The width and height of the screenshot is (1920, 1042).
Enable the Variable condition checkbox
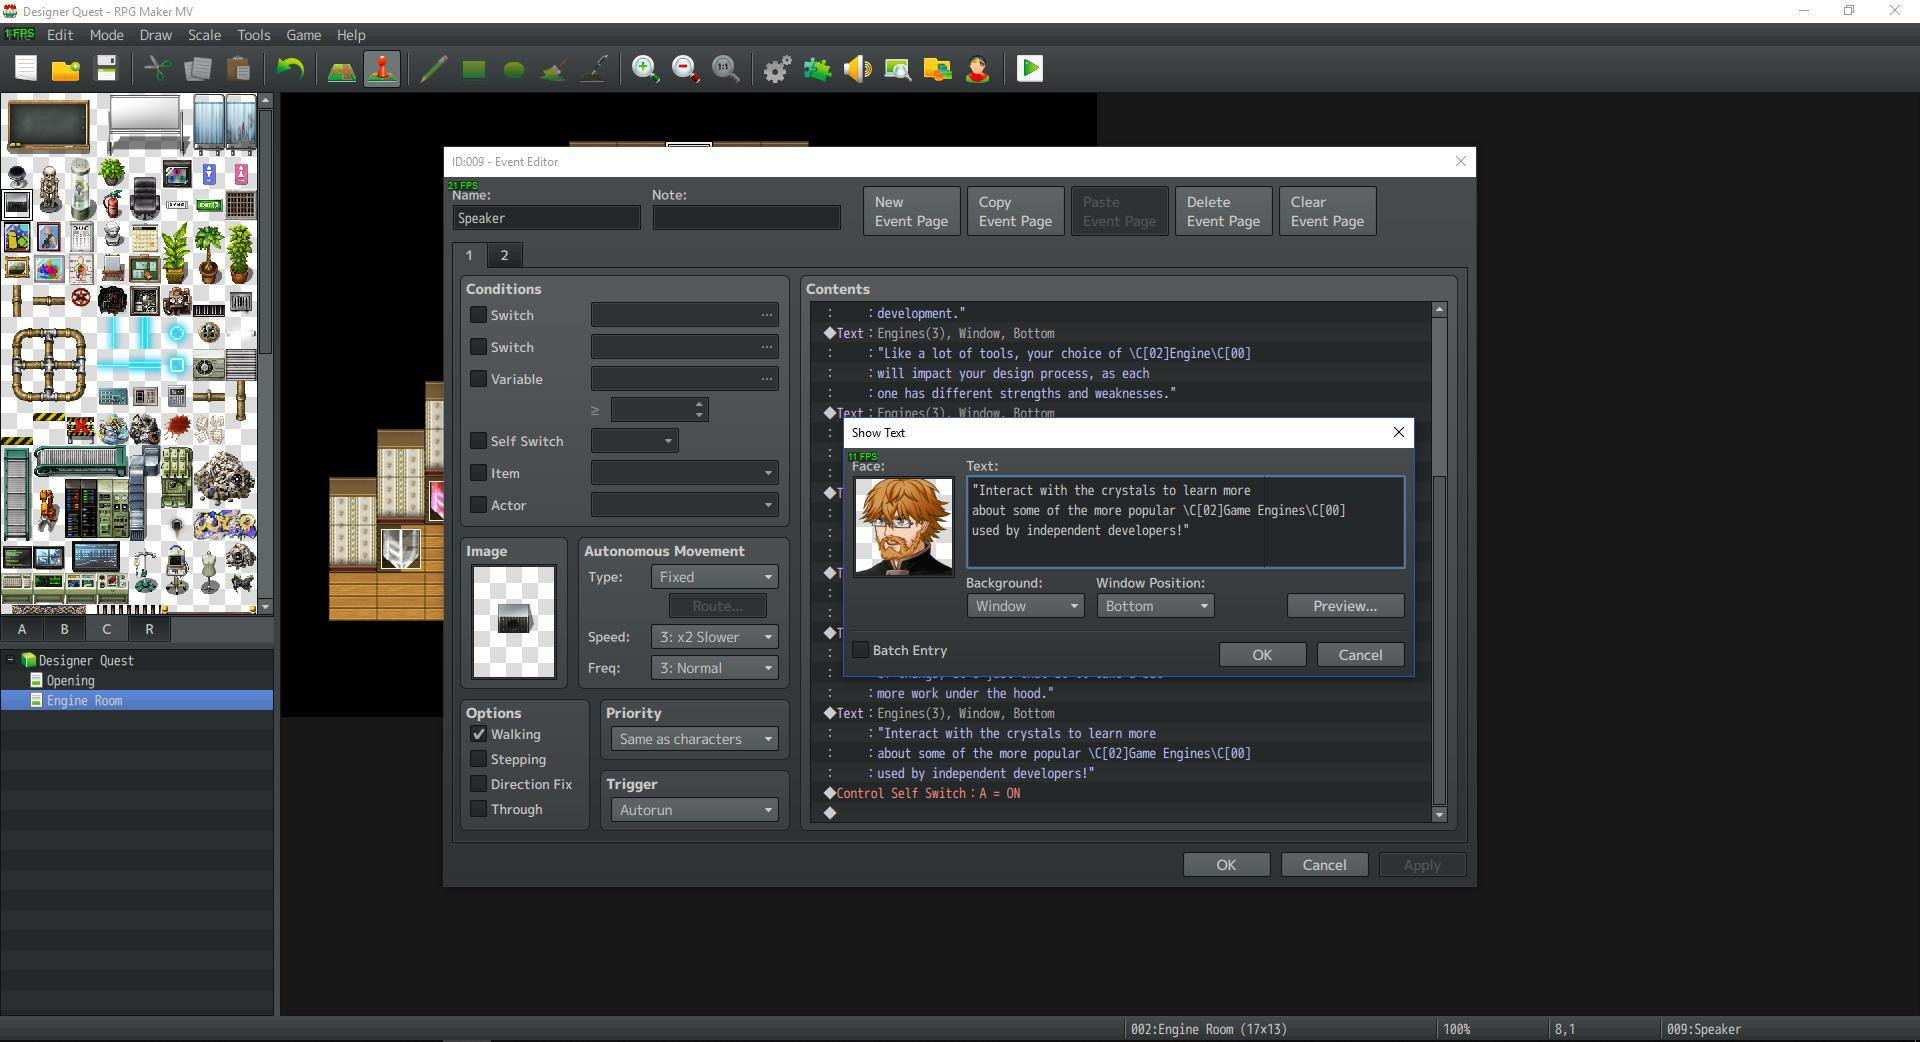(x=479, y=379)
